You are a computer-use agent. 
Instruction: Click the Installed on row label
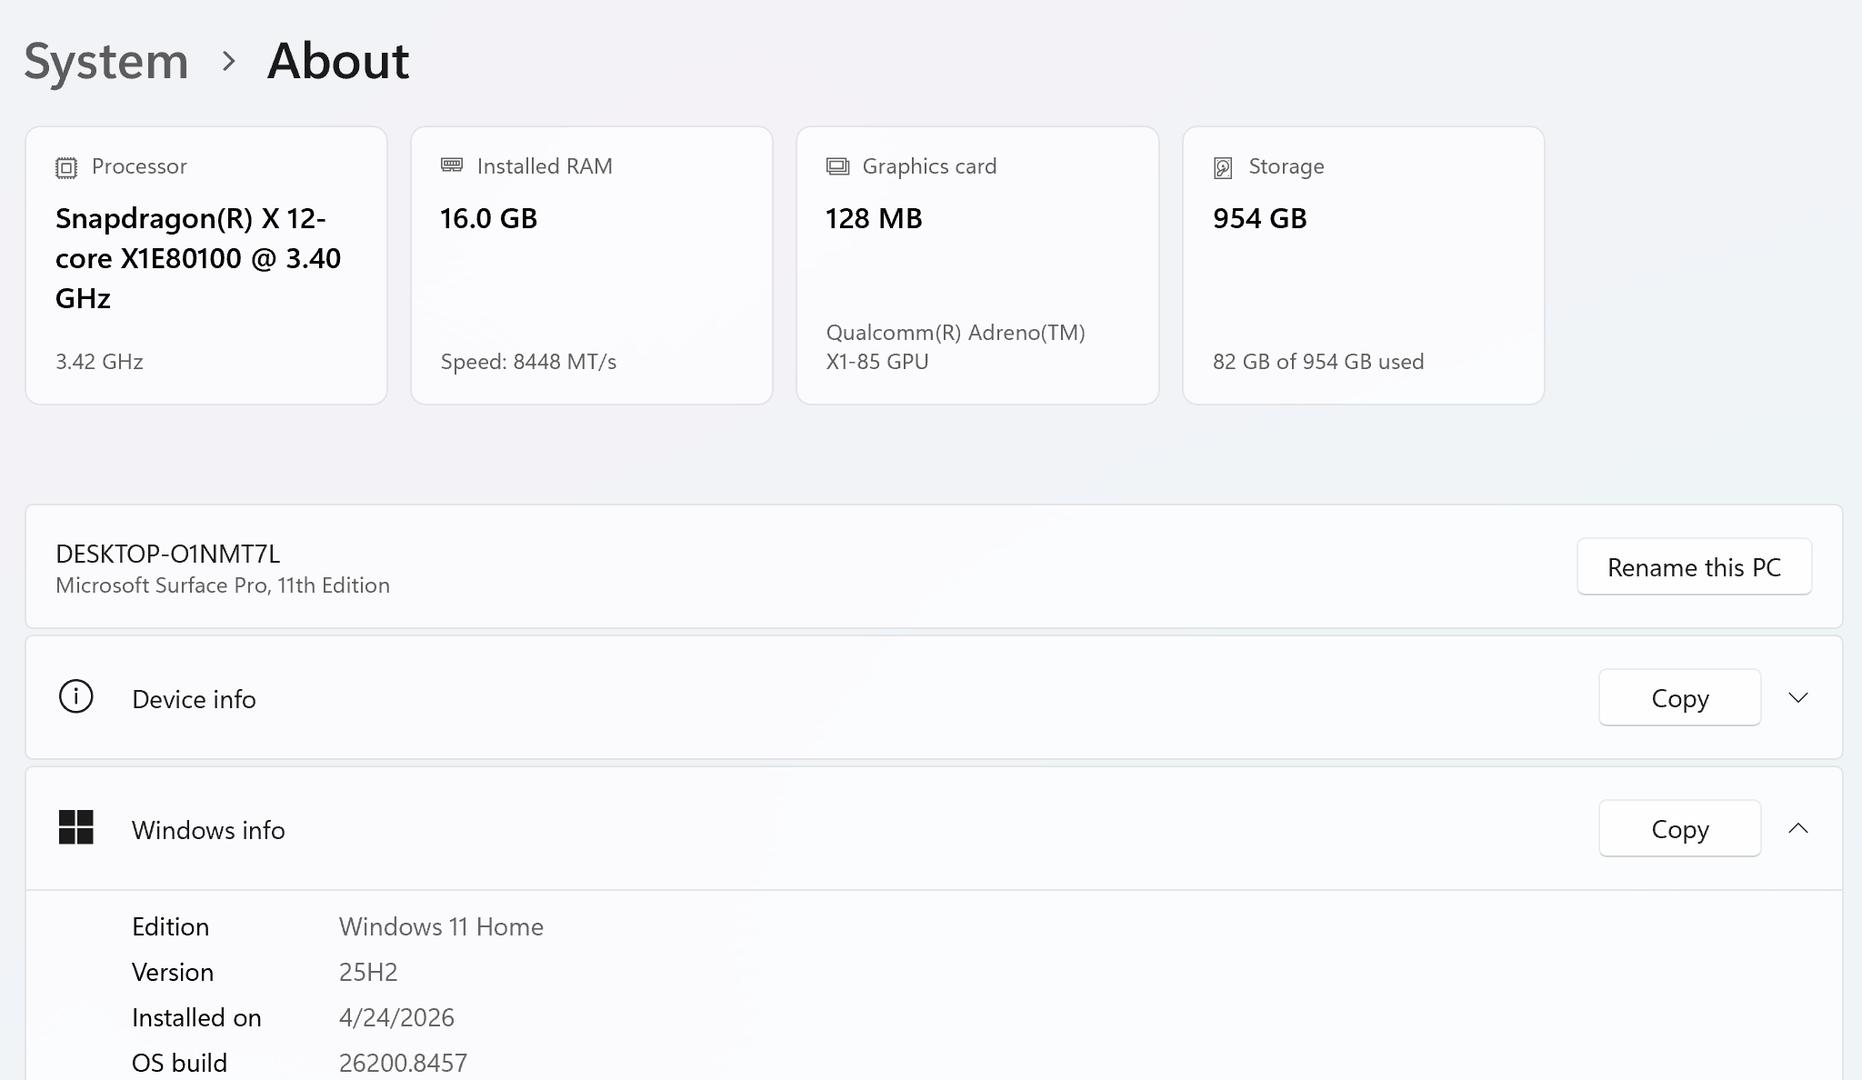pos(196,1018)
